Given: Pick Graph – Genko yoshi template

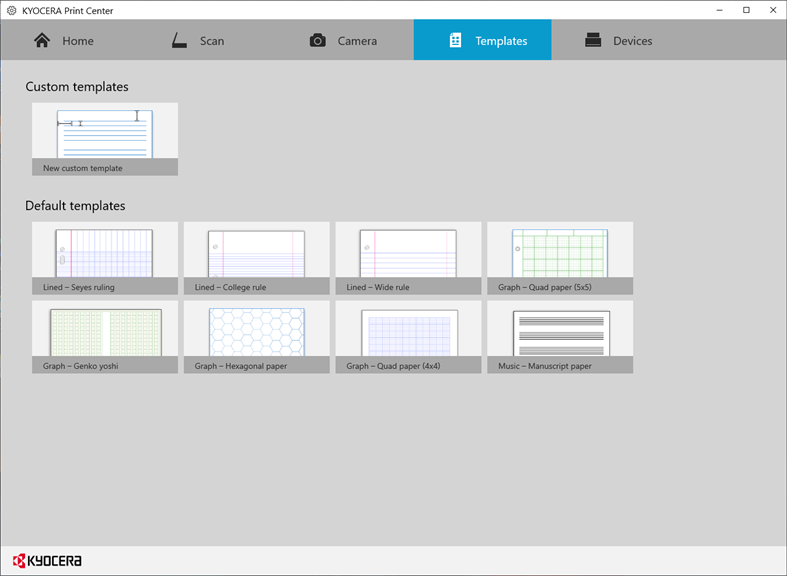Looking at the screenshot, I should tap(105, 337).
